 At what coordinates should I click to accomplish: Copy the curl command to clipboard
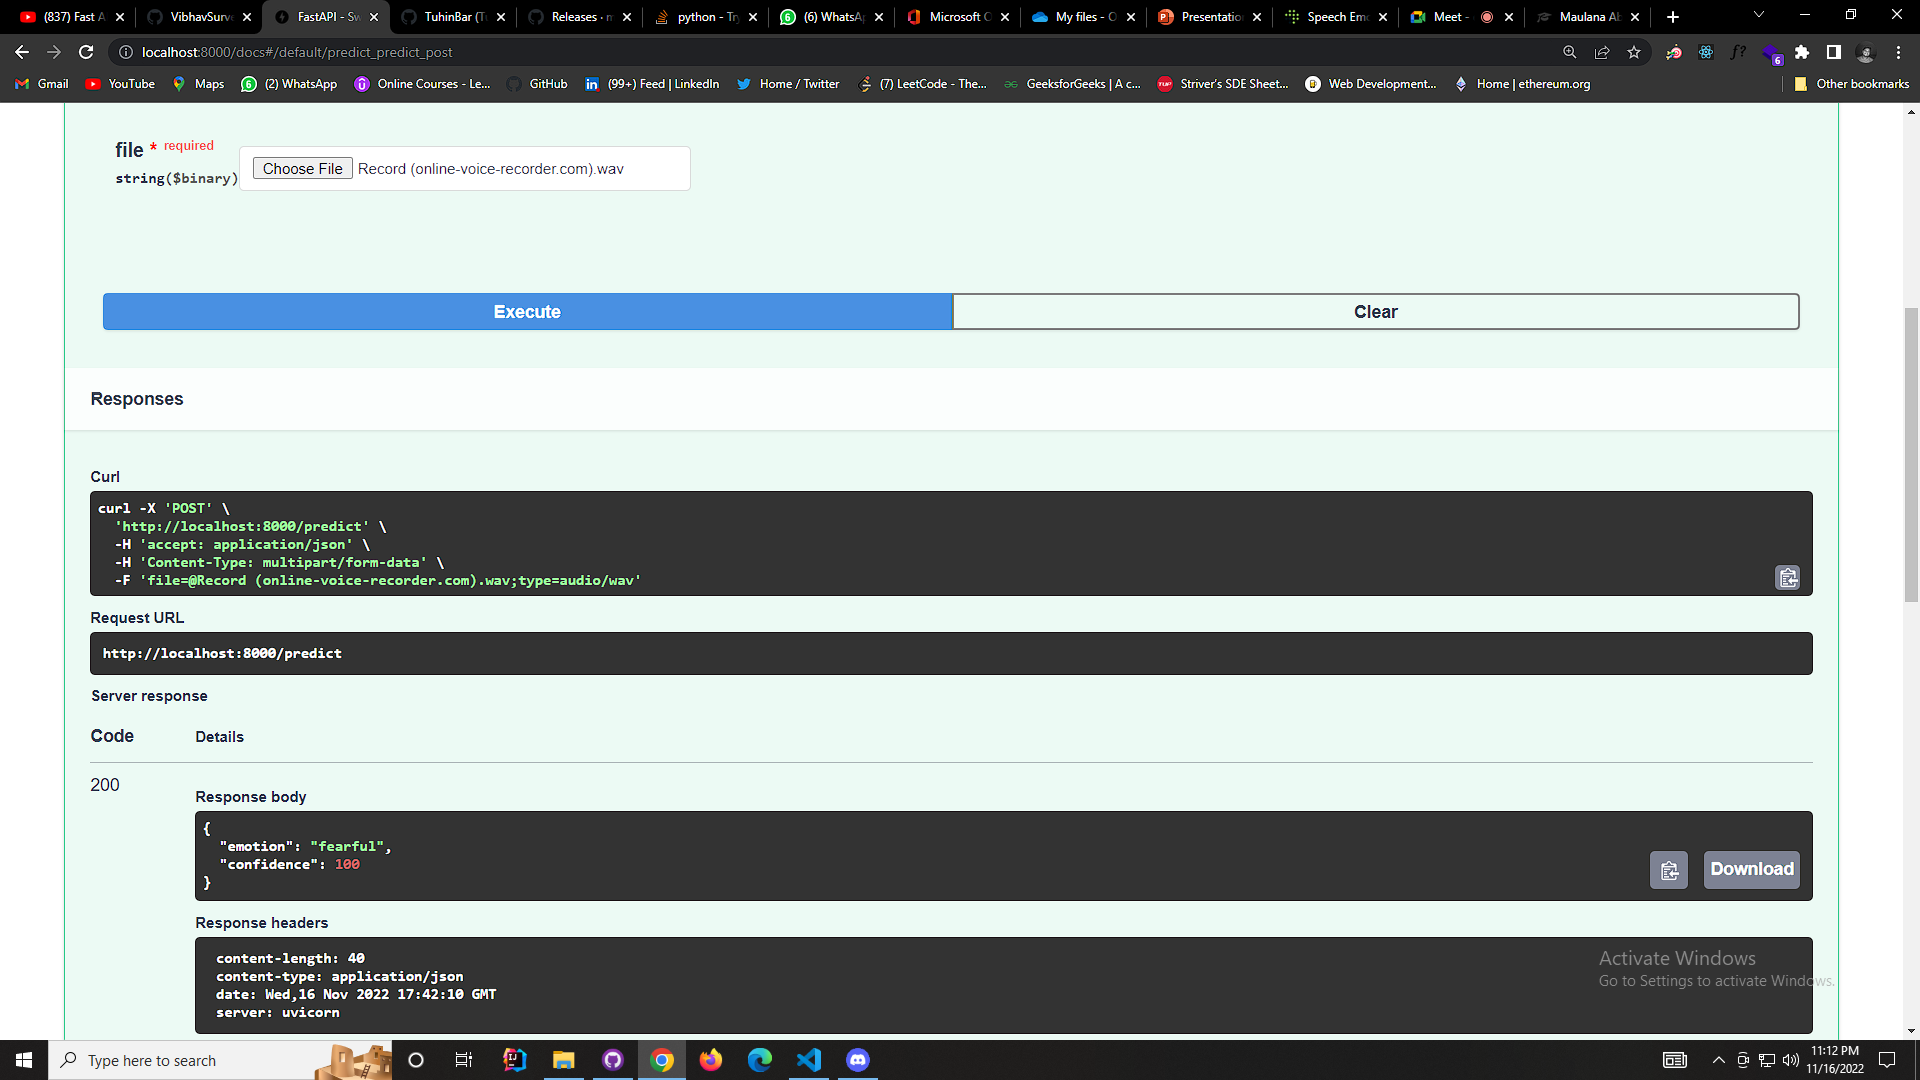click(1787, 578)
